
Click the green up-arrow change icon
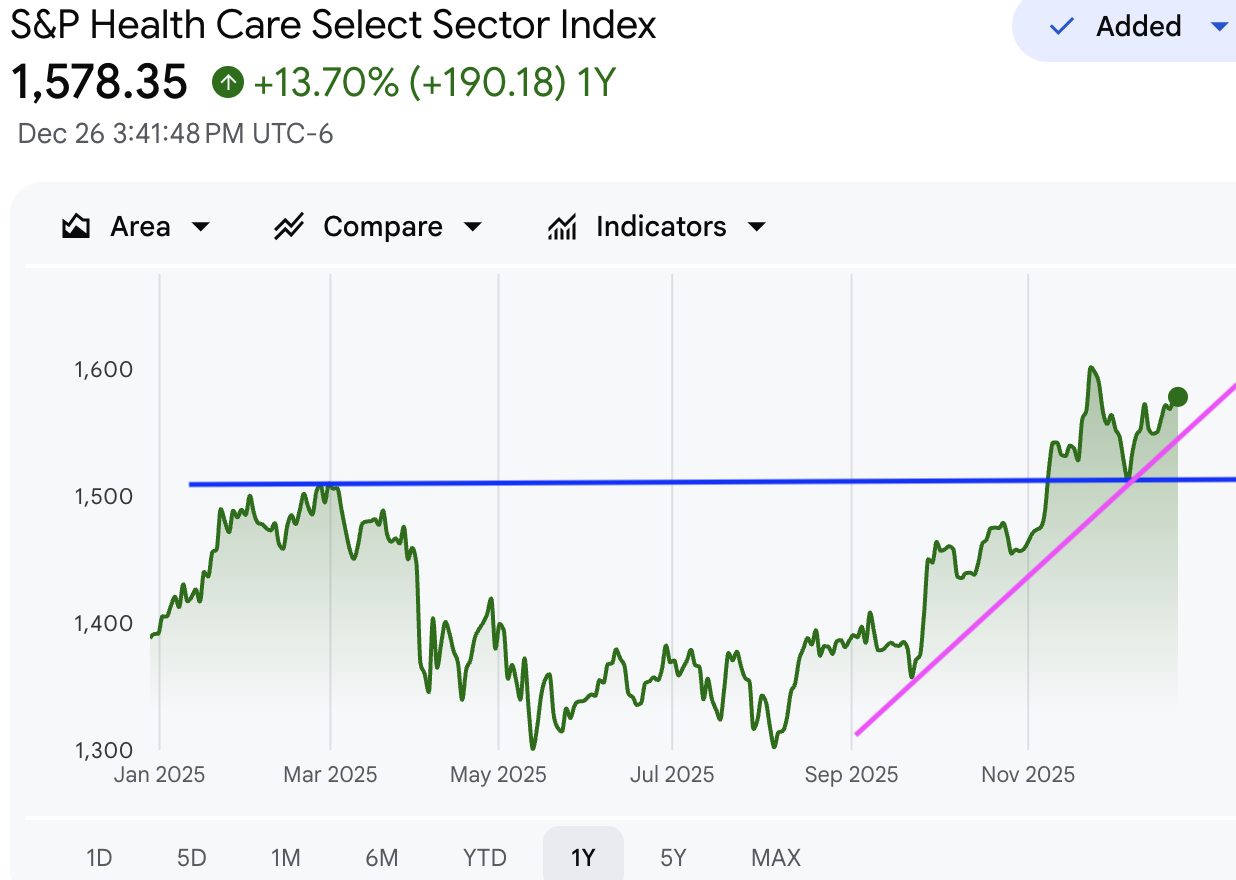click(x=228, y=82)
